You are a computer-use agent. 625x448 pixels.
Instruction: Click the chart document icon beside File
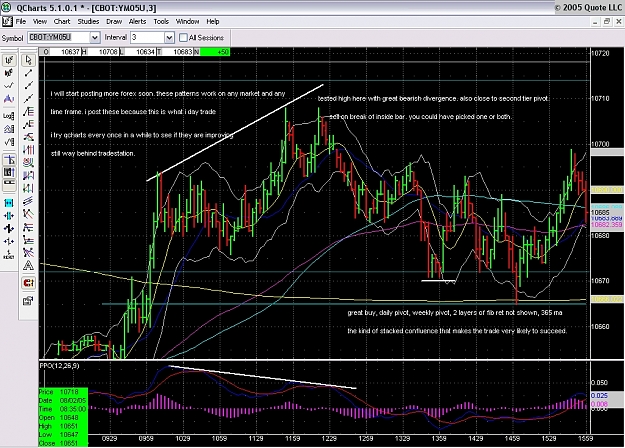click(7, 22)
